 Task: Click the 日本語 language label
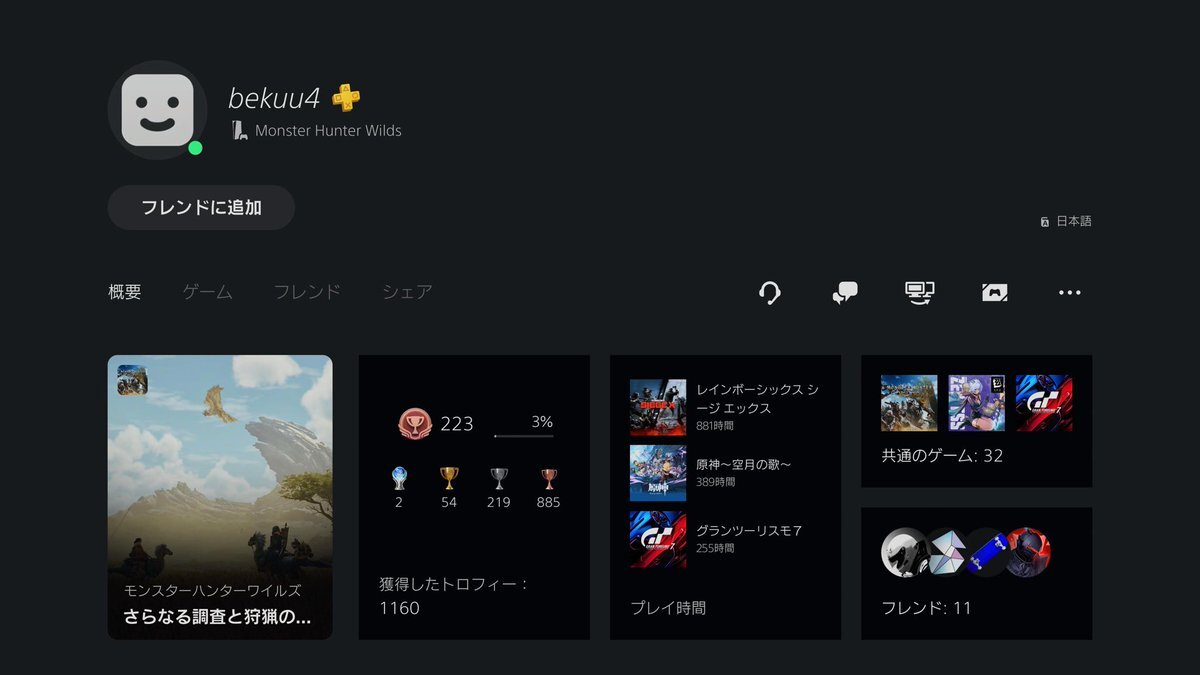1074,221
